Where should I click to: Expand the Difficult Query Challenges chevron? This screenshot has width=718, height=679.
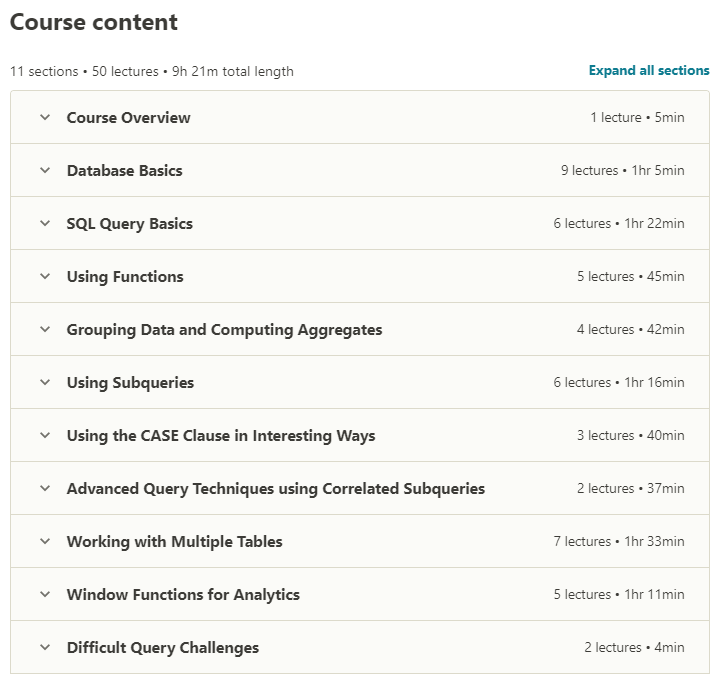(x=45, y=648)
